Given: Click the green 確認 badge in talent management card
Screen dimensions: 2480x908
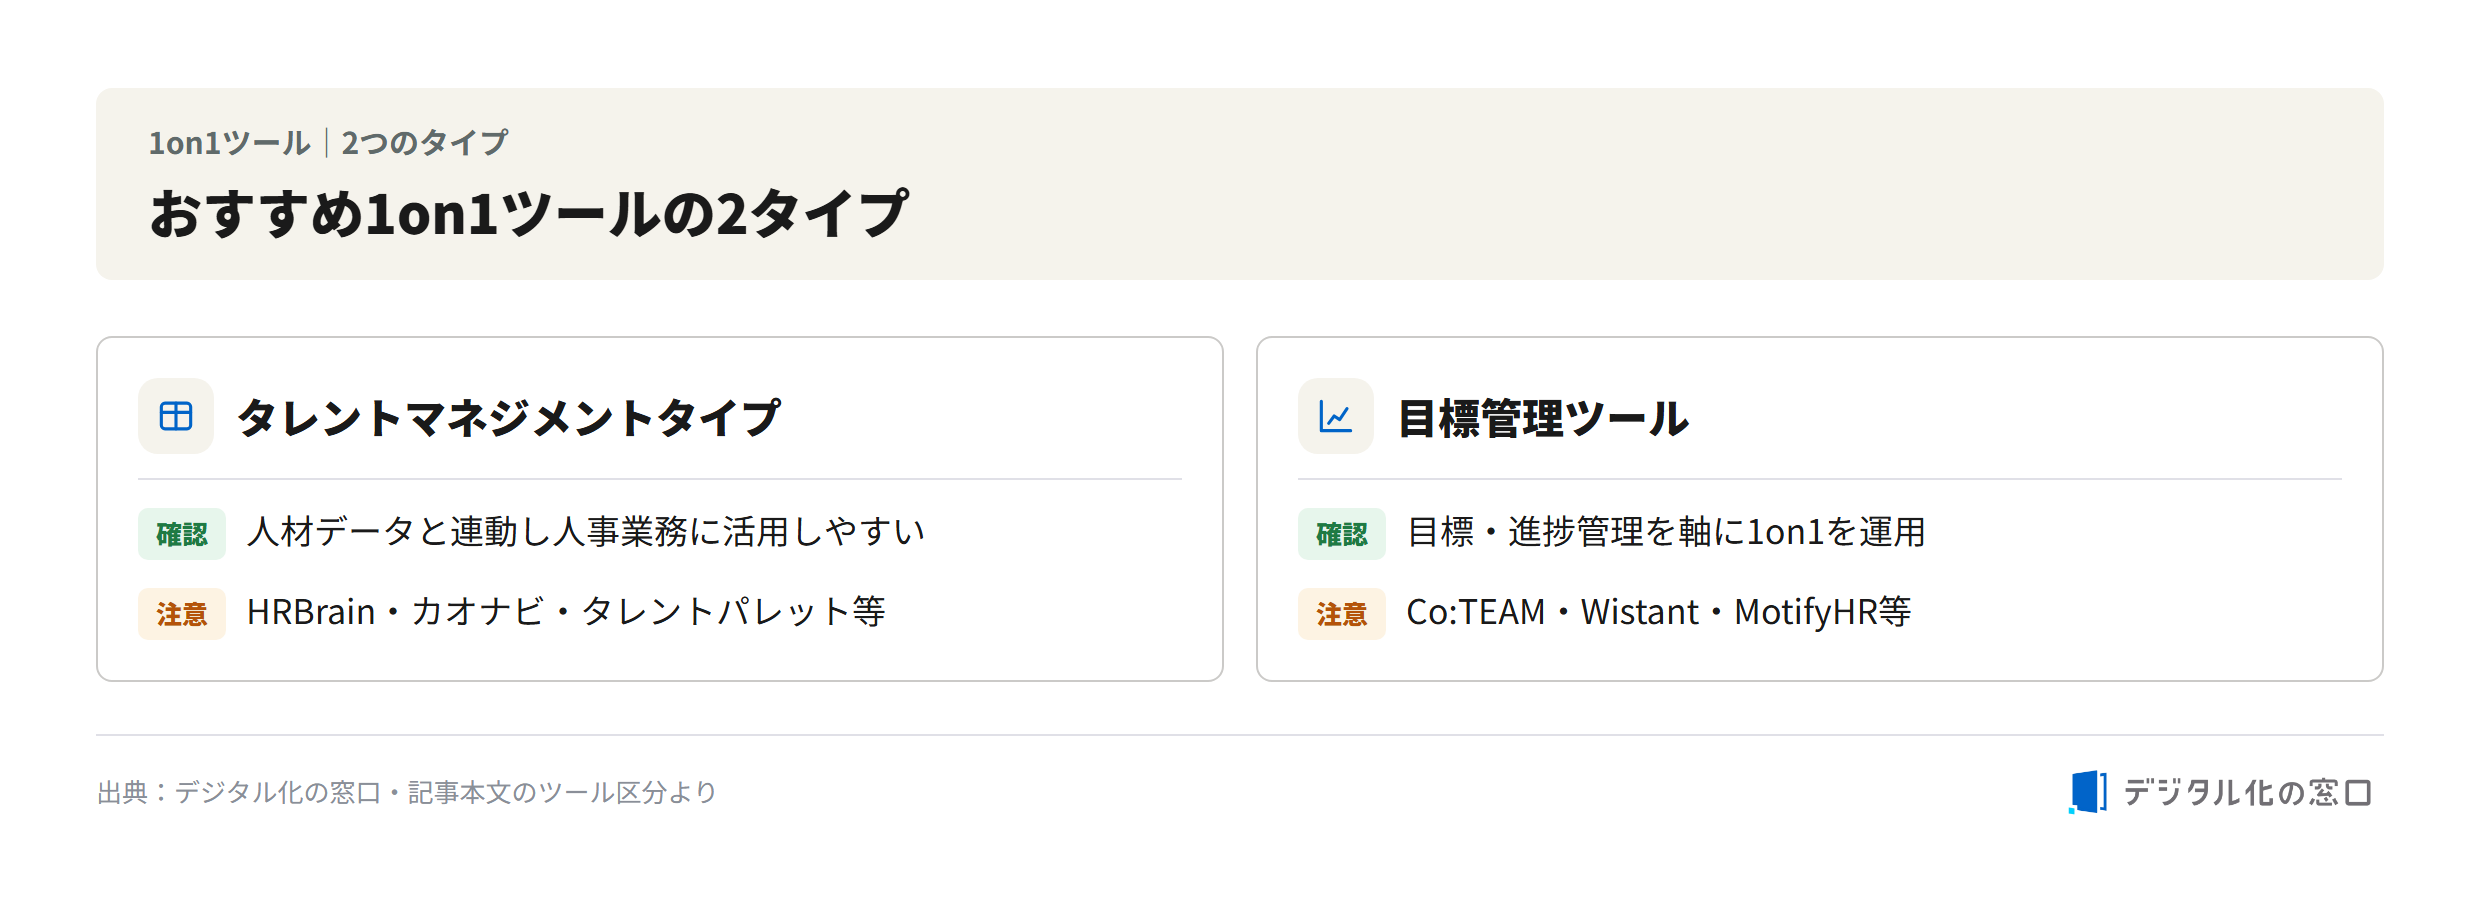Looking at the screenshot, I should 182,534.
